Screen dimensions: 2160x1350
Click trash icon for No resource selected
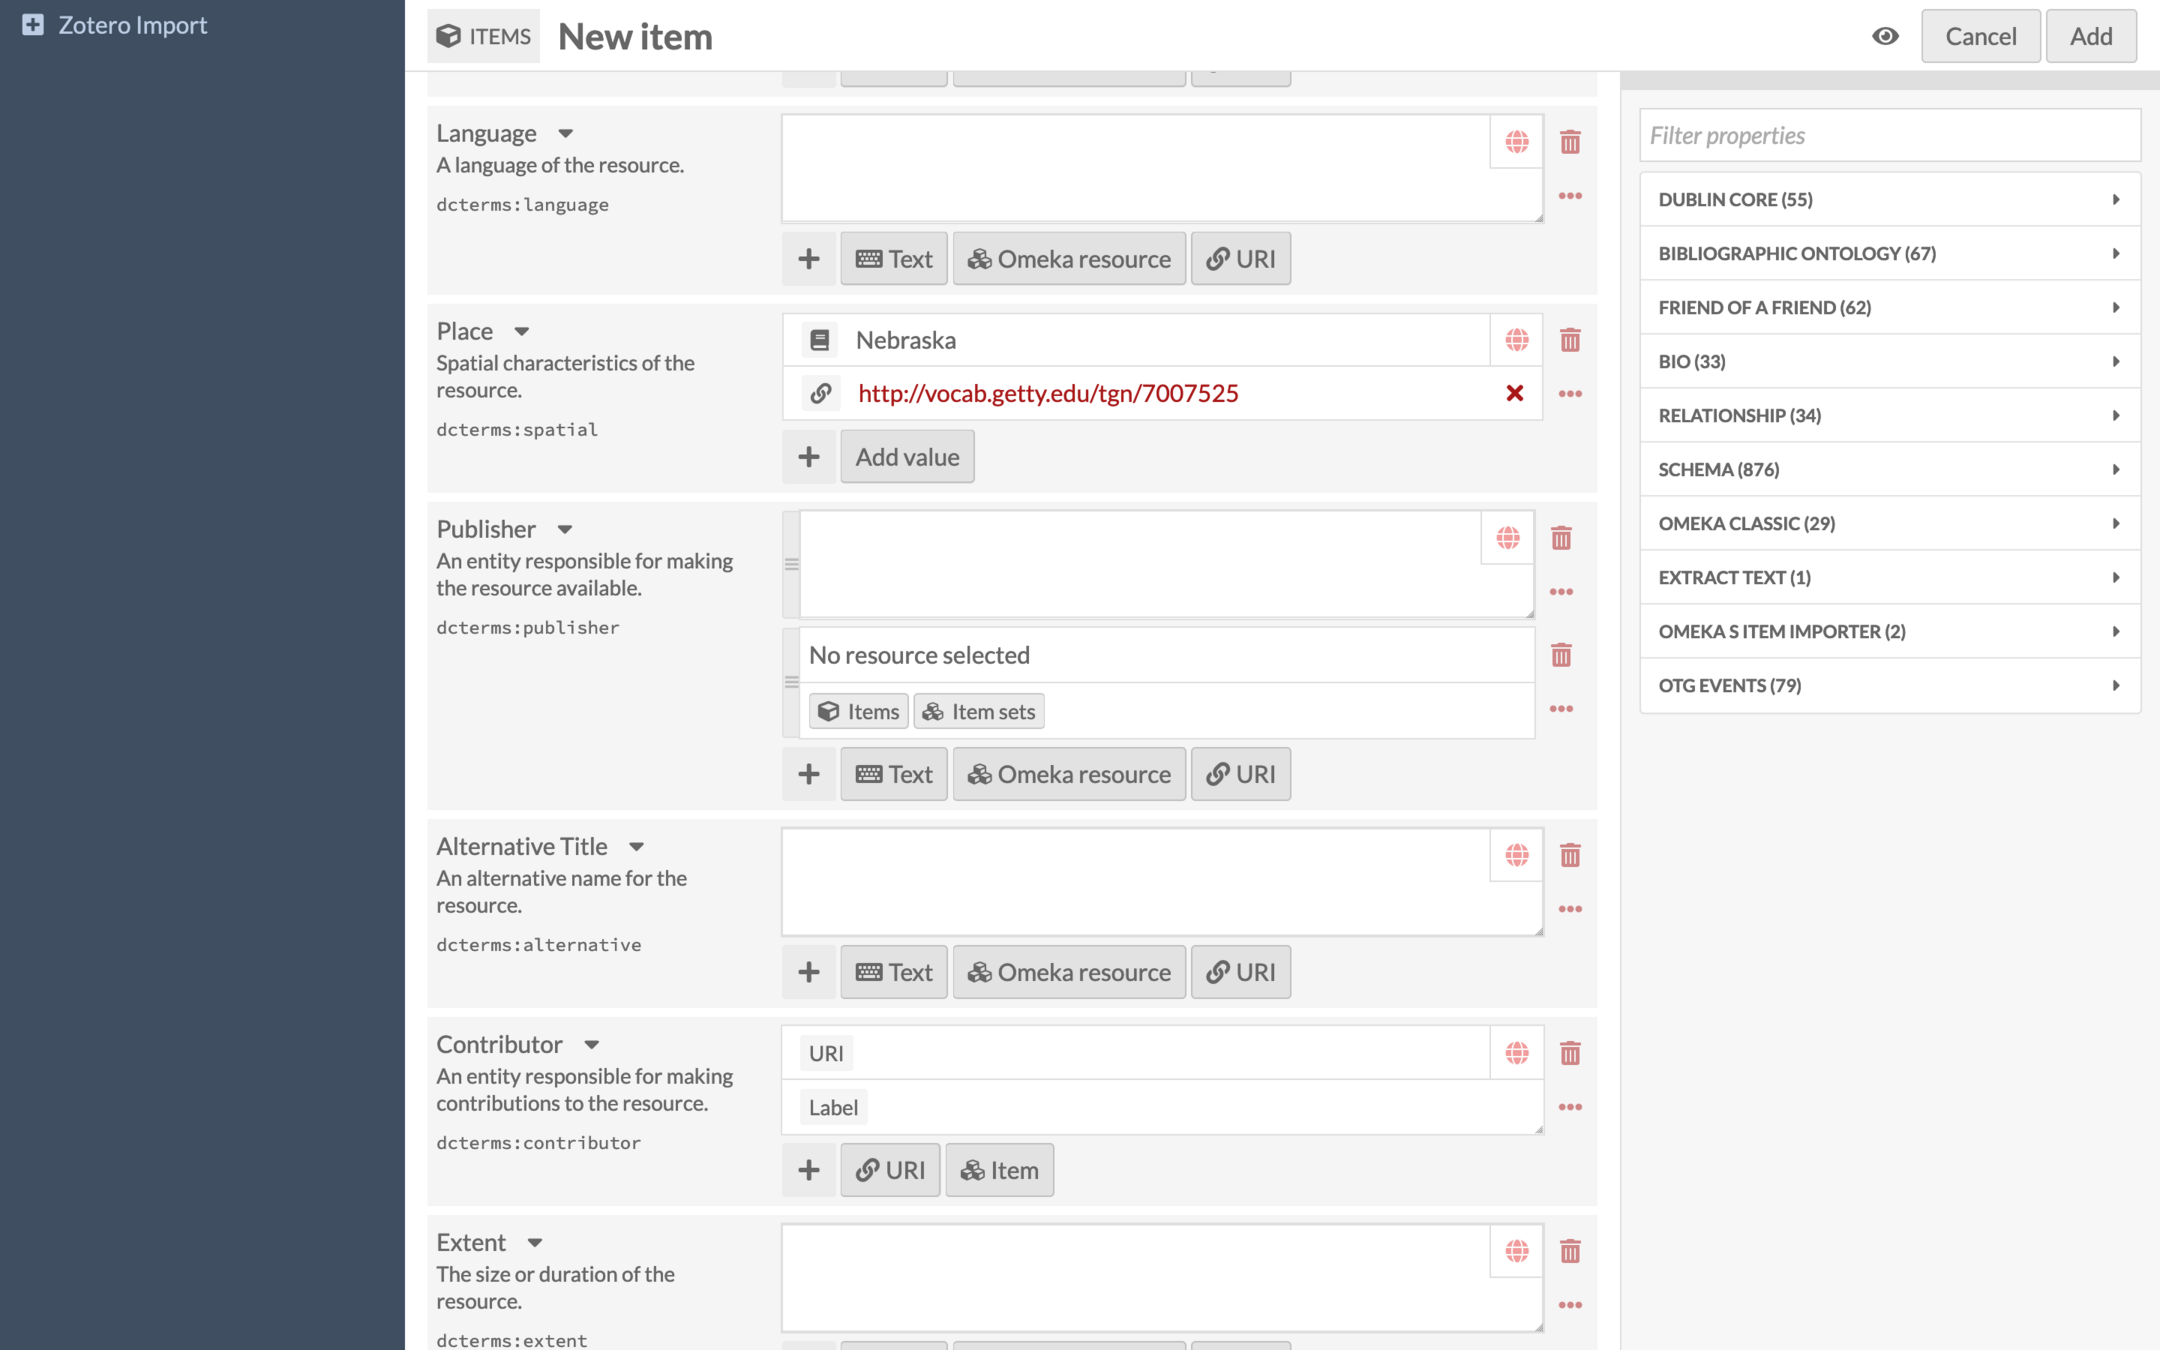[x=1560, y=655]
